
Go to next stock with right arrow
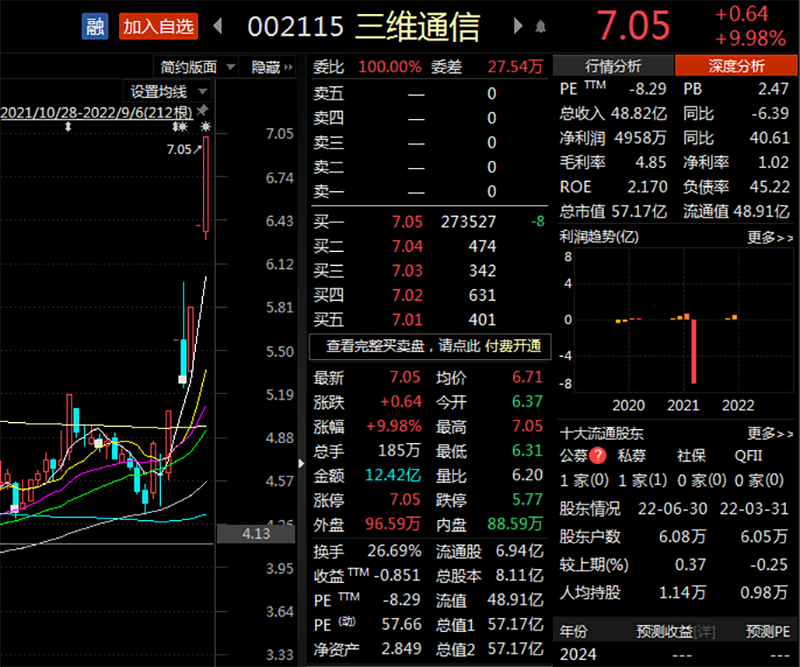(x=518, y=26)
